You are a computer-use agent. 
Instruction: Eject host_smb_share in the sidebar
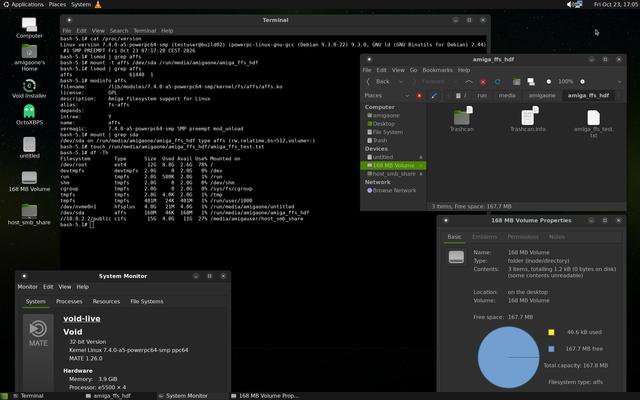[x=421, y=174]
